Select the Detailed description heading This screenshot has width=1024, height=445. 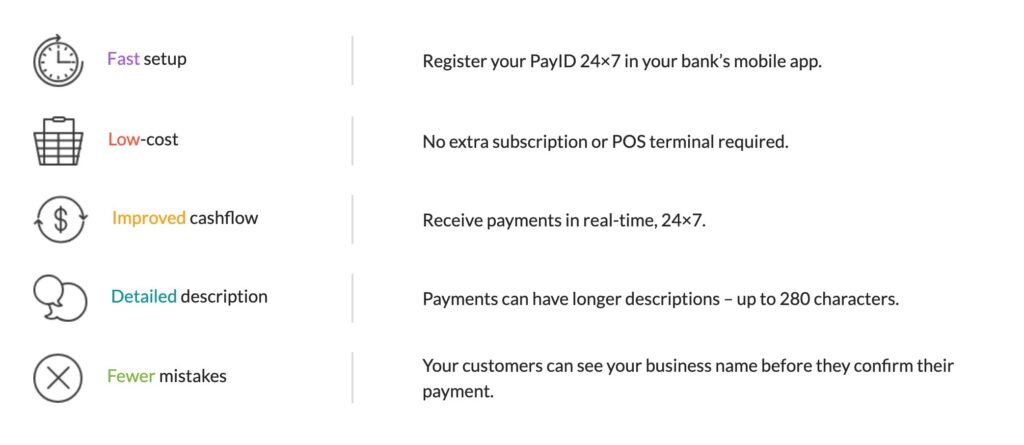click(189, 297)
